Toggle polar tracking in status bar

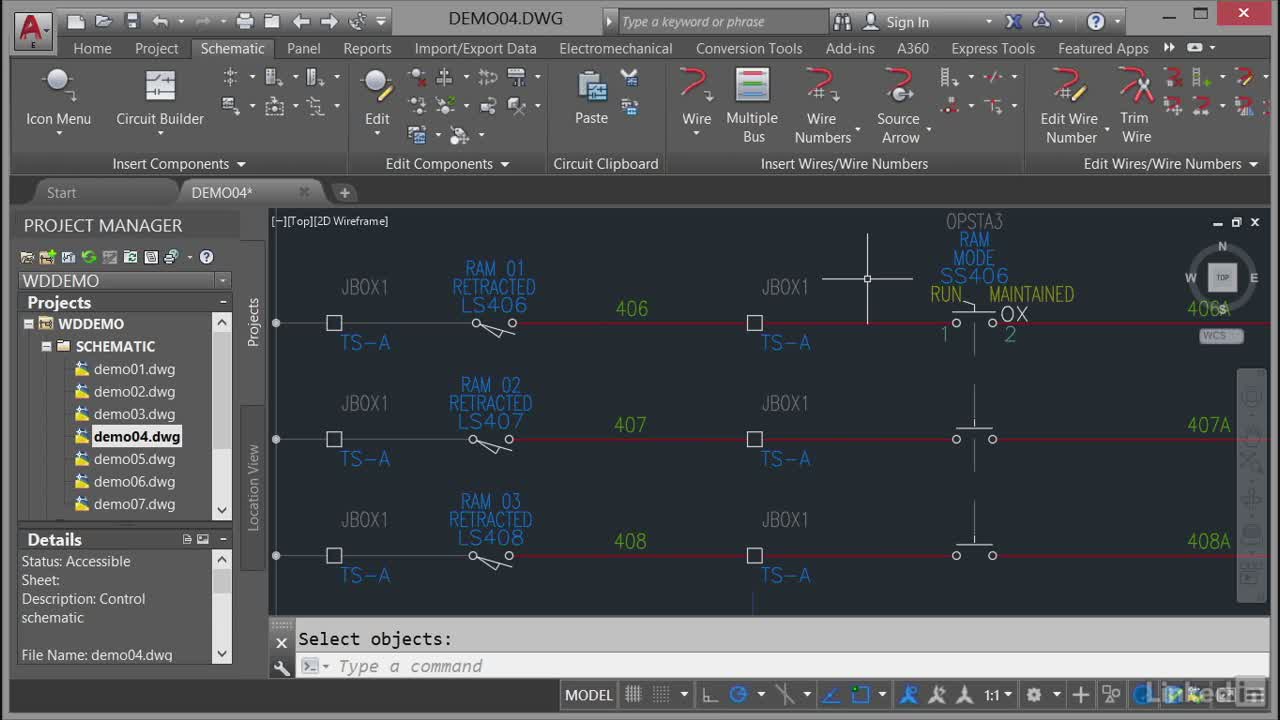[x=739, y=695]
